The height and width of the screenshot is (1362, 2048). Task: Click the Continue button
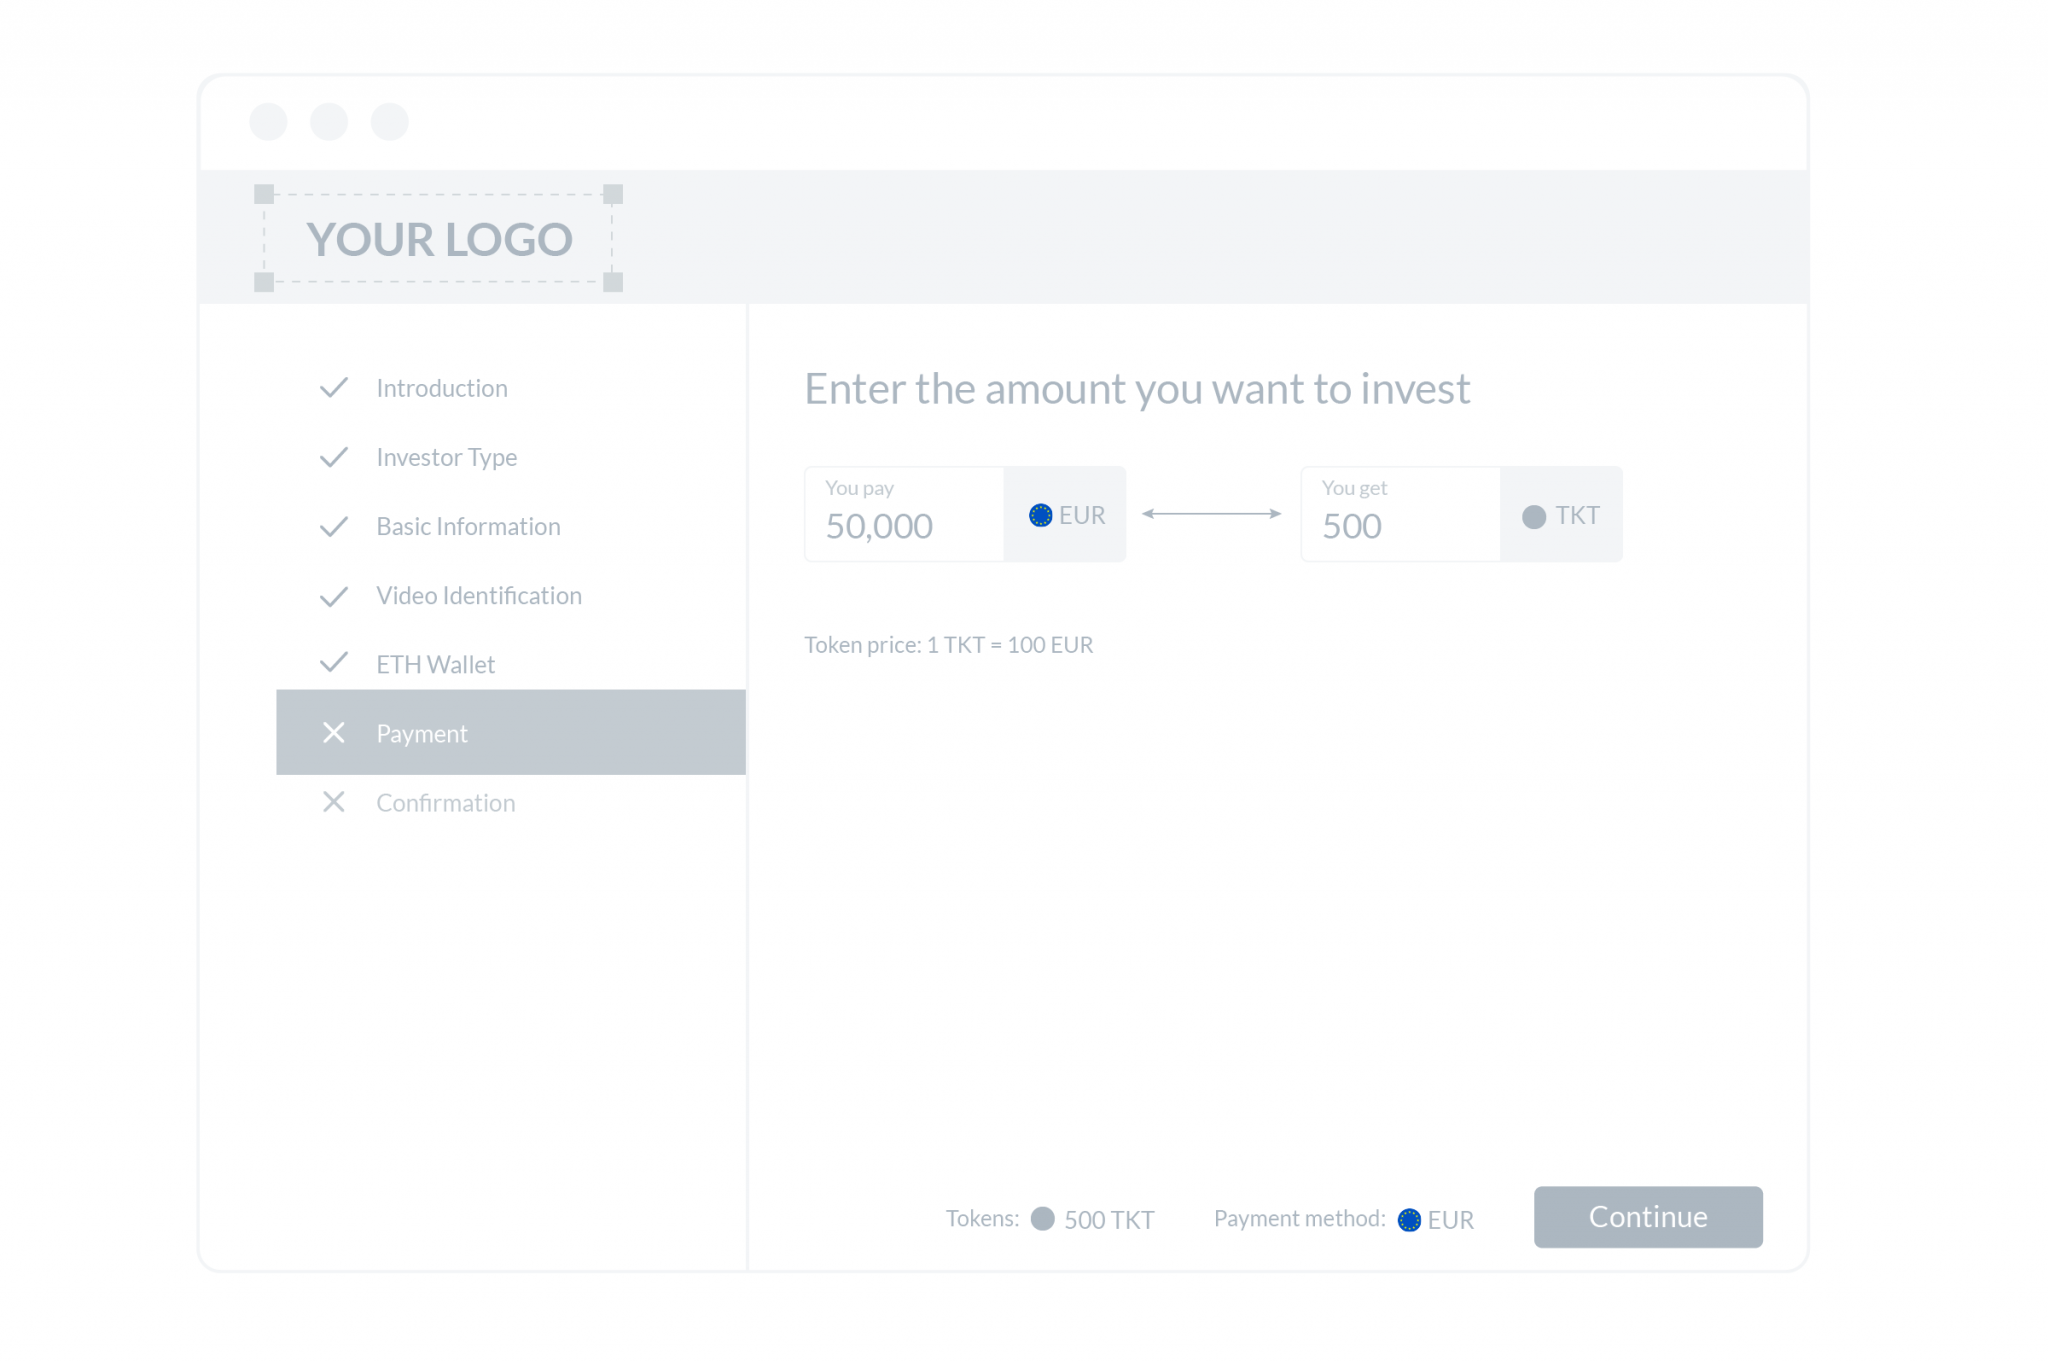point(1648,1217)
